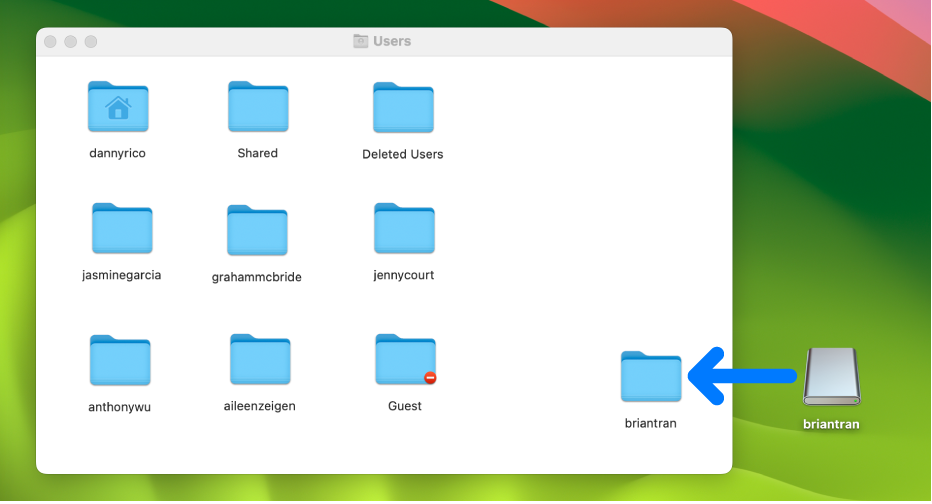Click the folder proxy icon beside the Users title

pos(361,41)
